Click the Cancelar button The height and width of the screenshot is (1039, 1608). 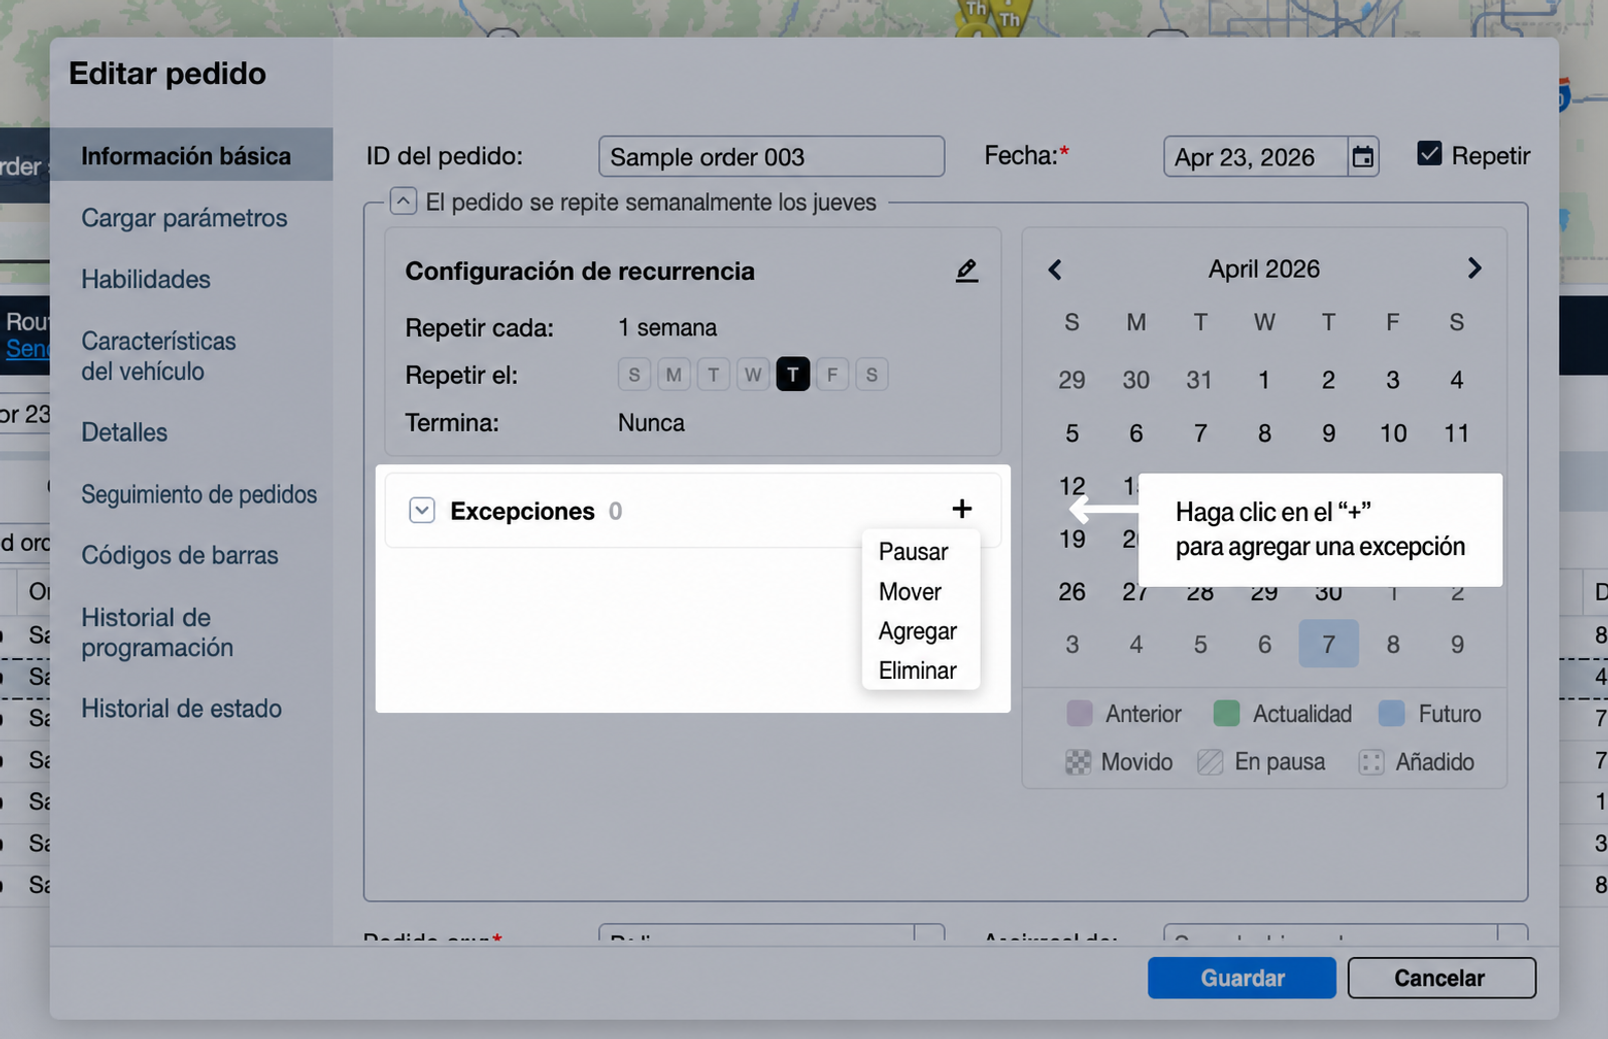tap(1440, 978)
